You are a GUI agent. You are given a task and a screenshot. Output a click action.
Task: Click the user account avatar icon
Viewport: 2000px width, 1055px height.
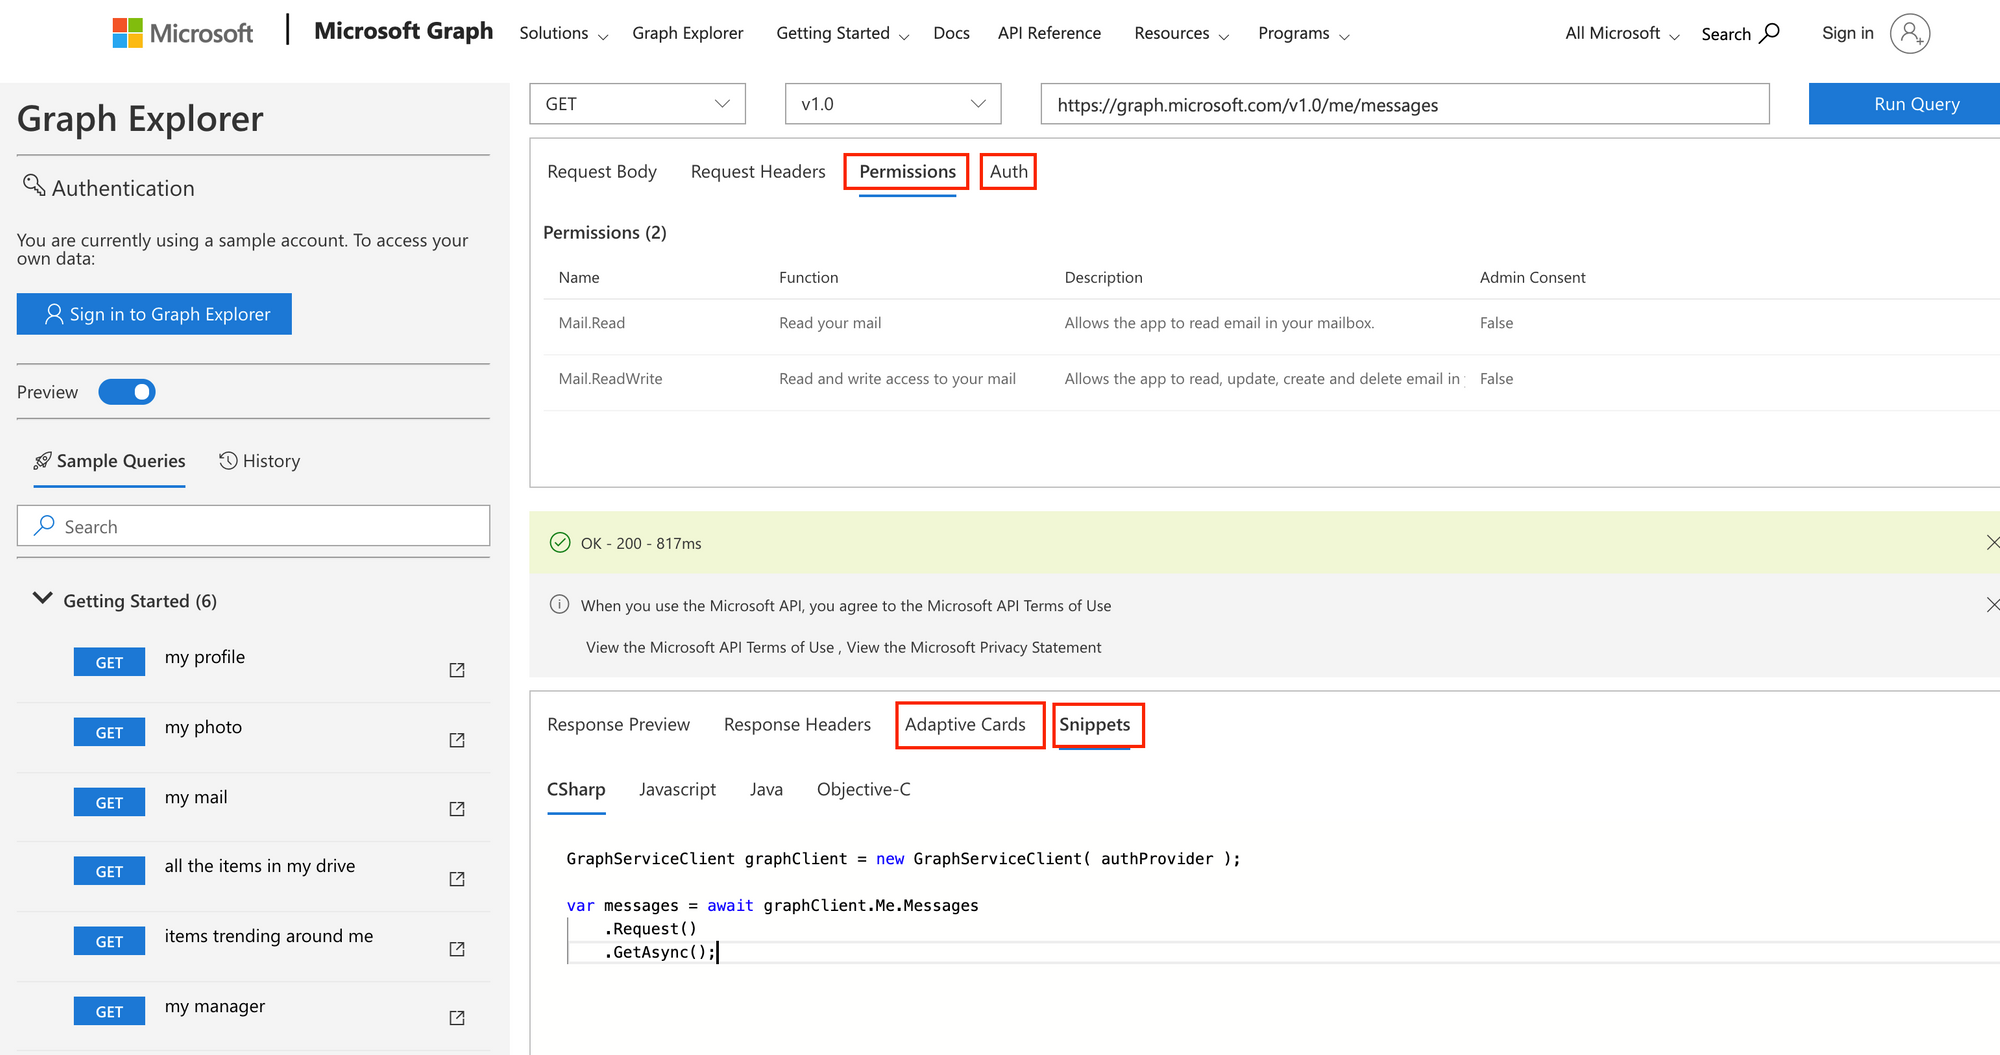click(1909, 33)
